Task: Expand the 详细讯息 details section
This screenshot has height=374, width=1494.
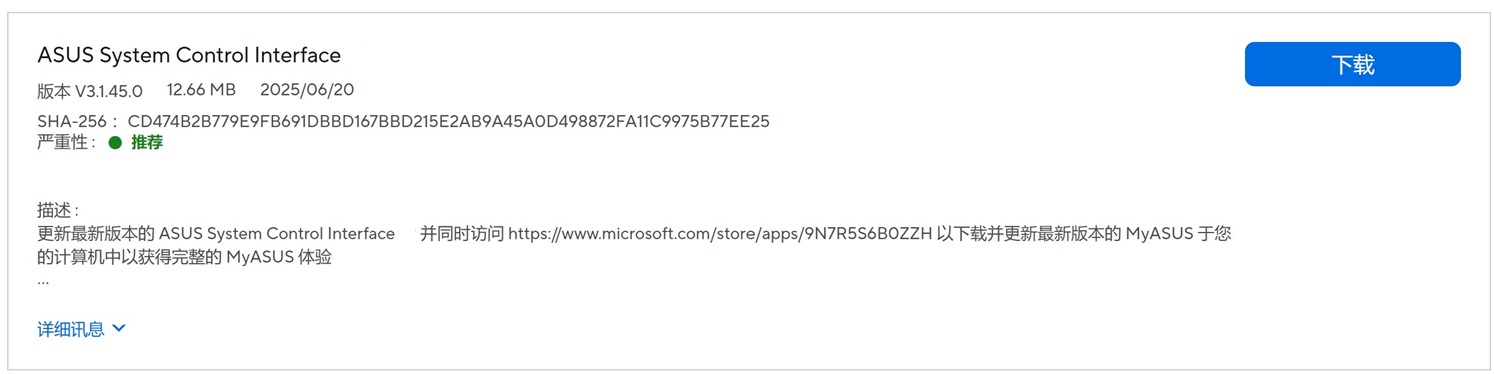Action: 81,328
